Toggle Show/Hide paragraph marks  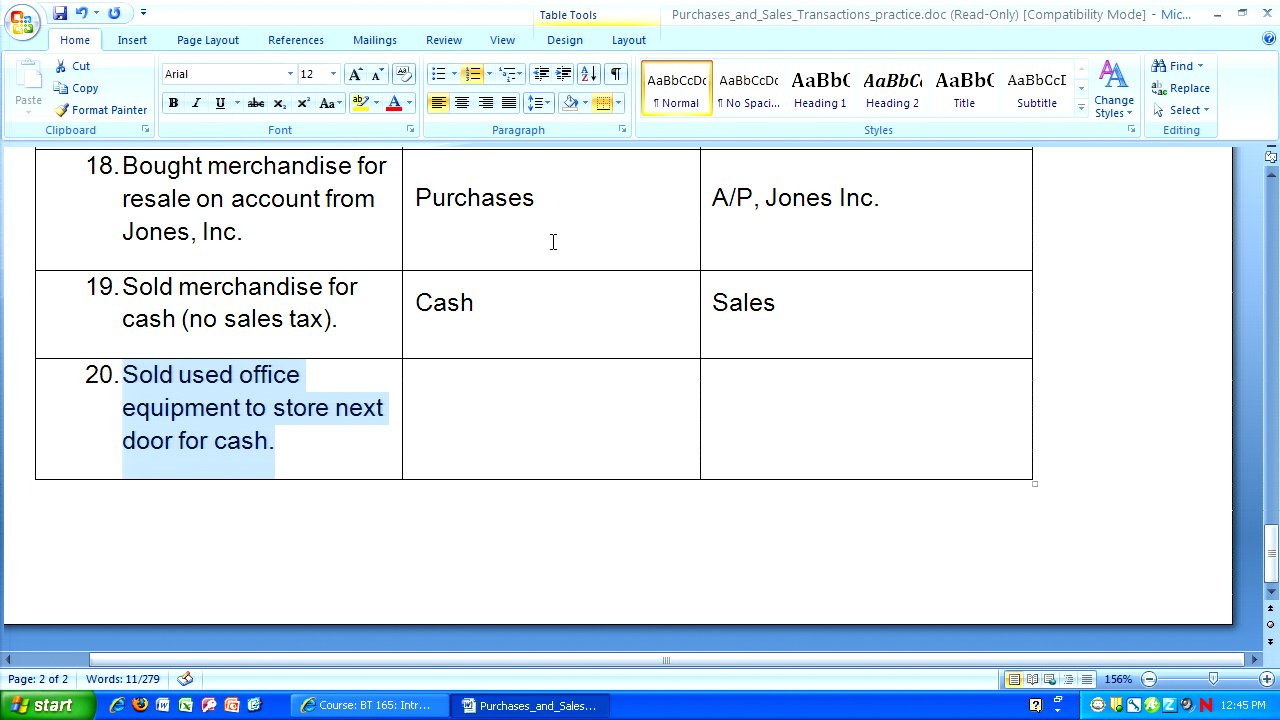pos(616,74)
